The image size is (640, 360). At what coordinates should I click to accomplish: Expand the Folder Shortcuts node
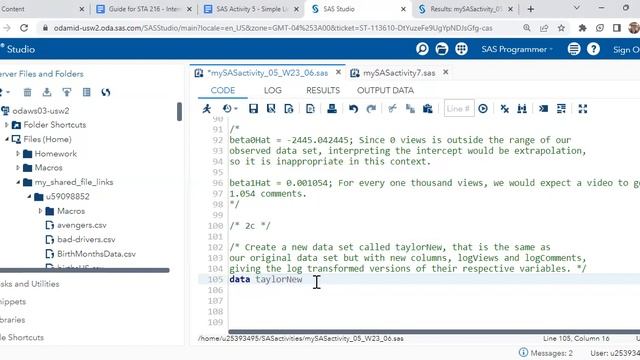coord(7,125)
